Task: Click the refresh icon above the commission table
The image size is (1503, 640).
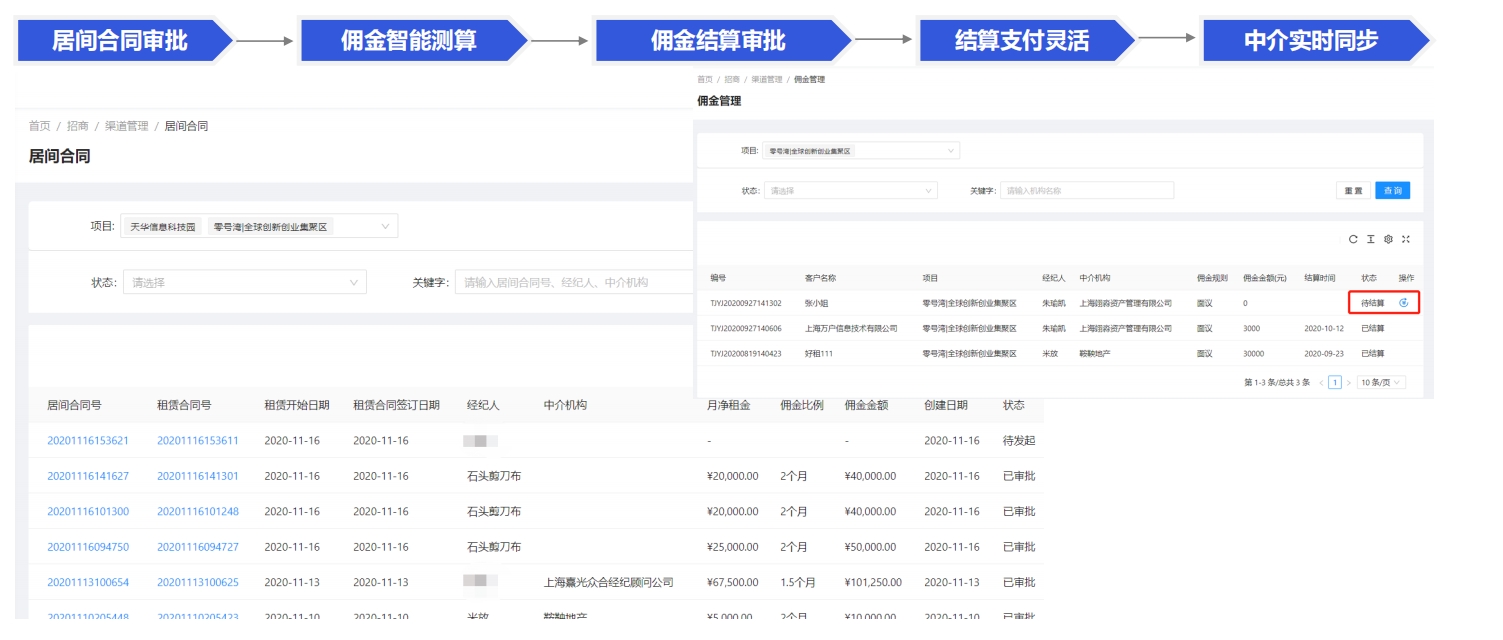Action: (x=1353, y=239)
